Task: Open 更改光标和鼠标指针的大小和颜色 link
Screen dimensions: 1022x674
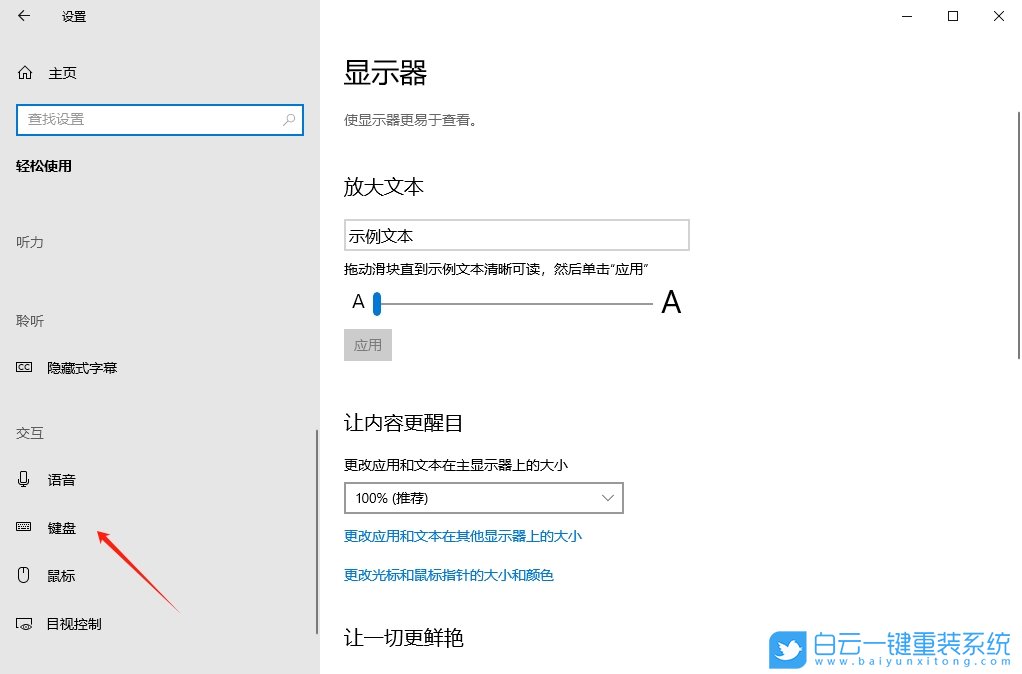Action: (x=450, y=575)
